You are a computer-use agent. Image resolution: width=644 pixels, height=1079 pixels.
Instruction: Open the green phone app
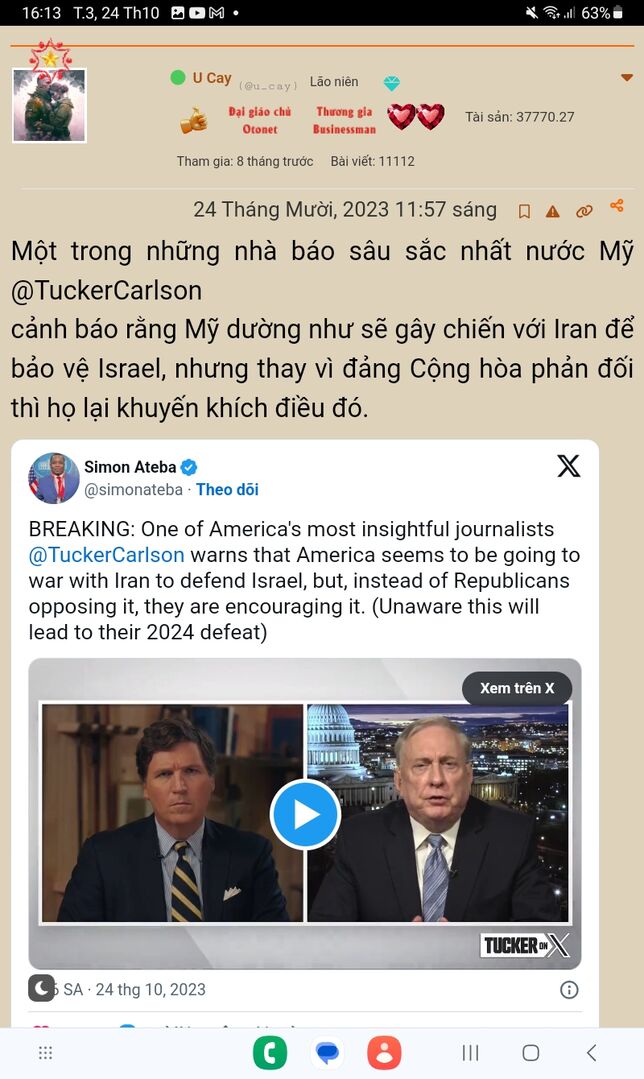coord(270,1053)
